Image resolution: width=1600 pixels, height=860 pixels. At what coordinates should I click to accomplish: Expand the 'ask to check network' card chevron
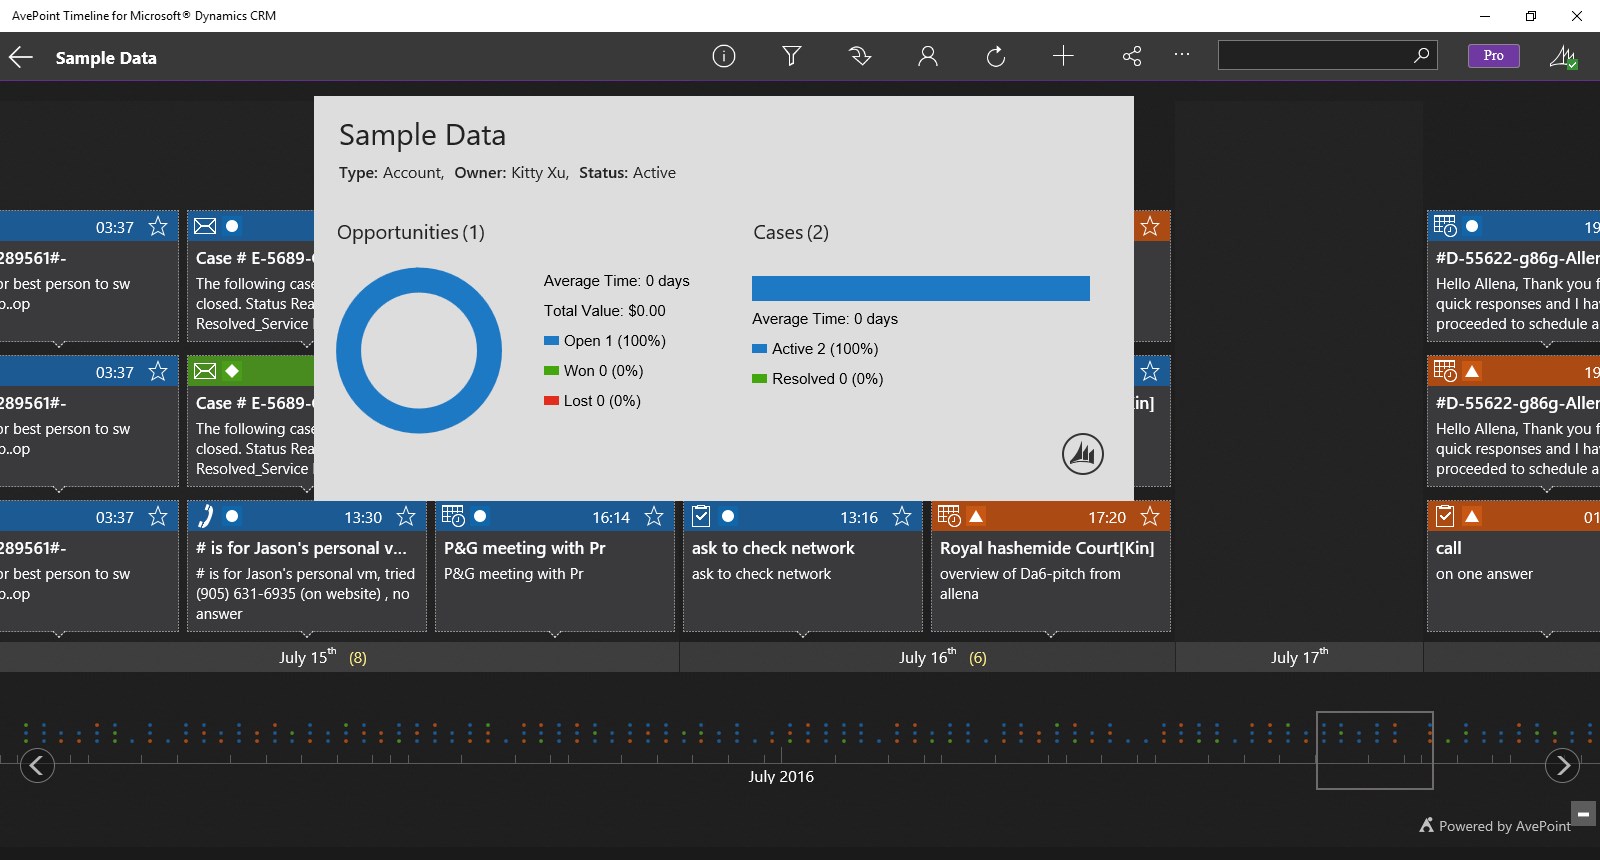click(803, 633)
